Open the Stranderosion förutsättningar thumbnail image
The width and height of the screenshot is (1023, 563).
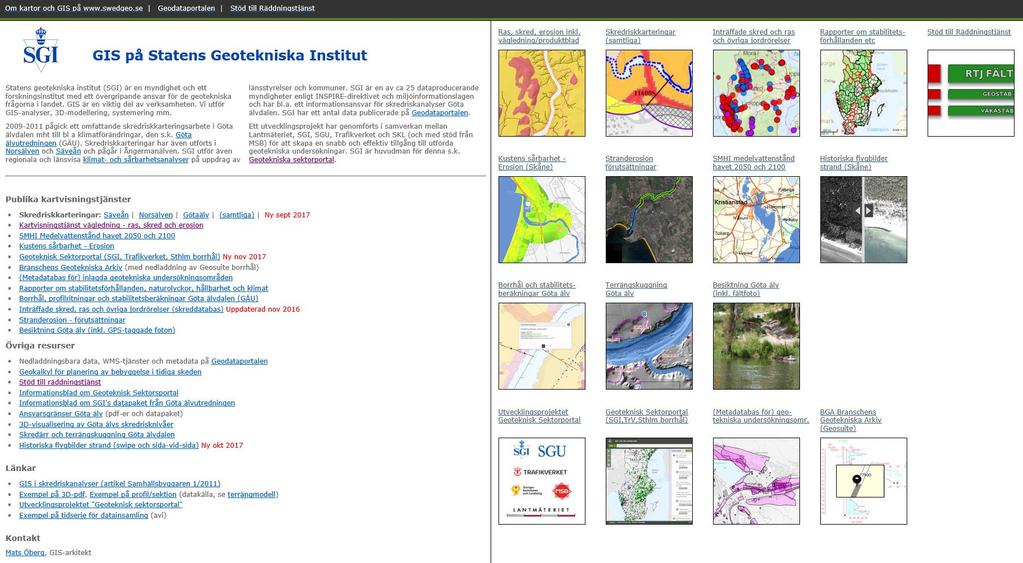pos(649,220)
